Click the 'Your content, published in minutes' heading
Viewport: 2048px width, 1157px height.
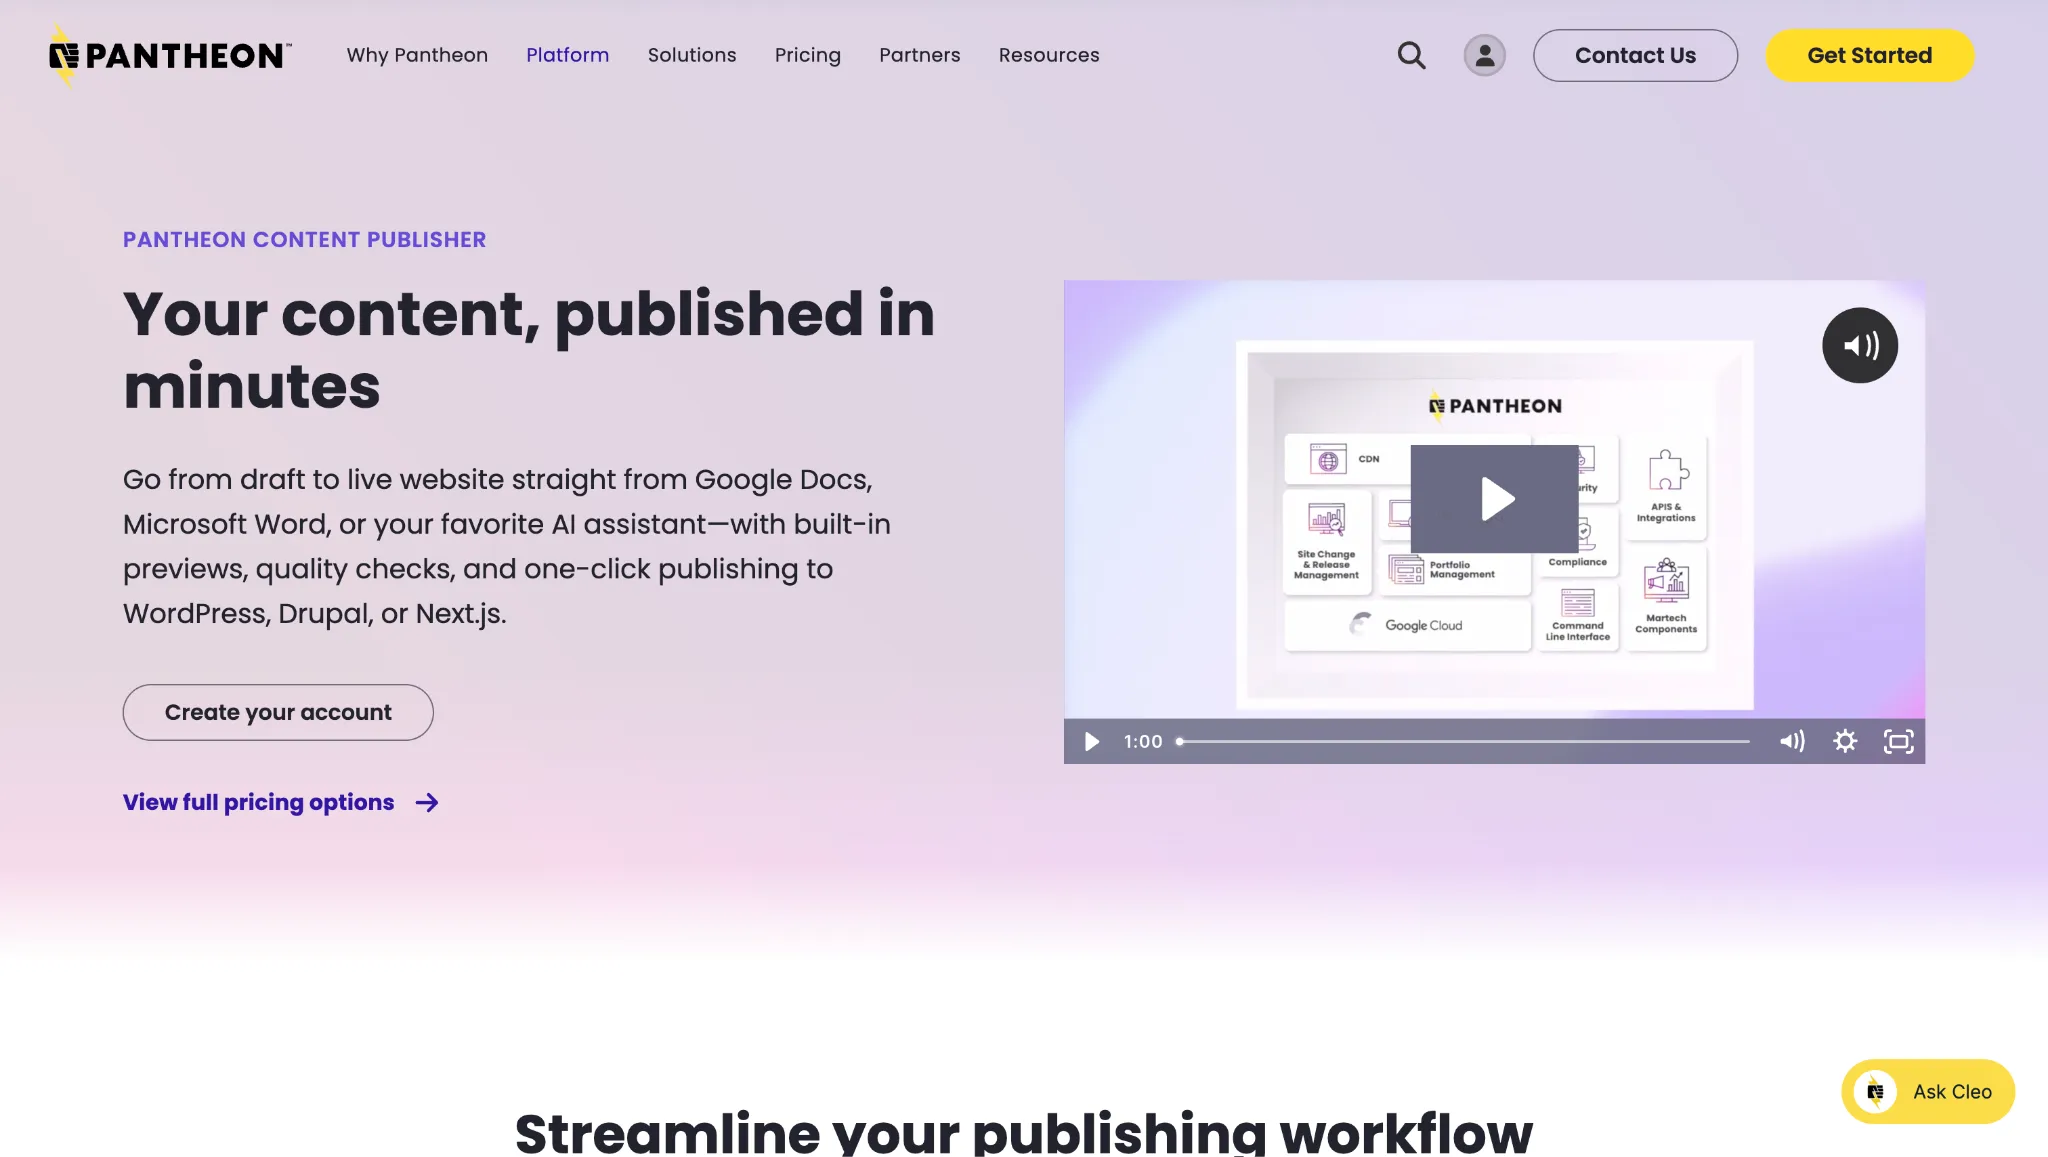(x=529, y=349)
